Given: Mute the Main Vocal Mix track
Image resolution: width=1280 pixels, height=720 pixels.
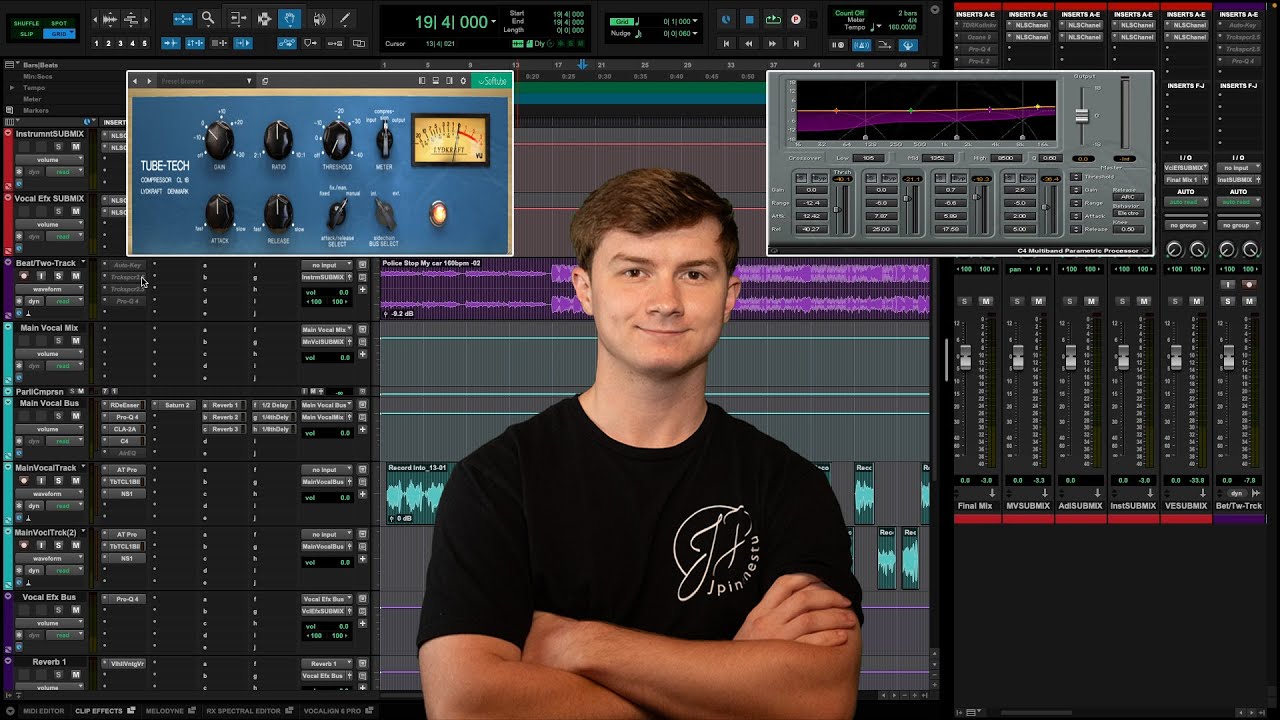Looking at the screenshot, I should point(76,341).
